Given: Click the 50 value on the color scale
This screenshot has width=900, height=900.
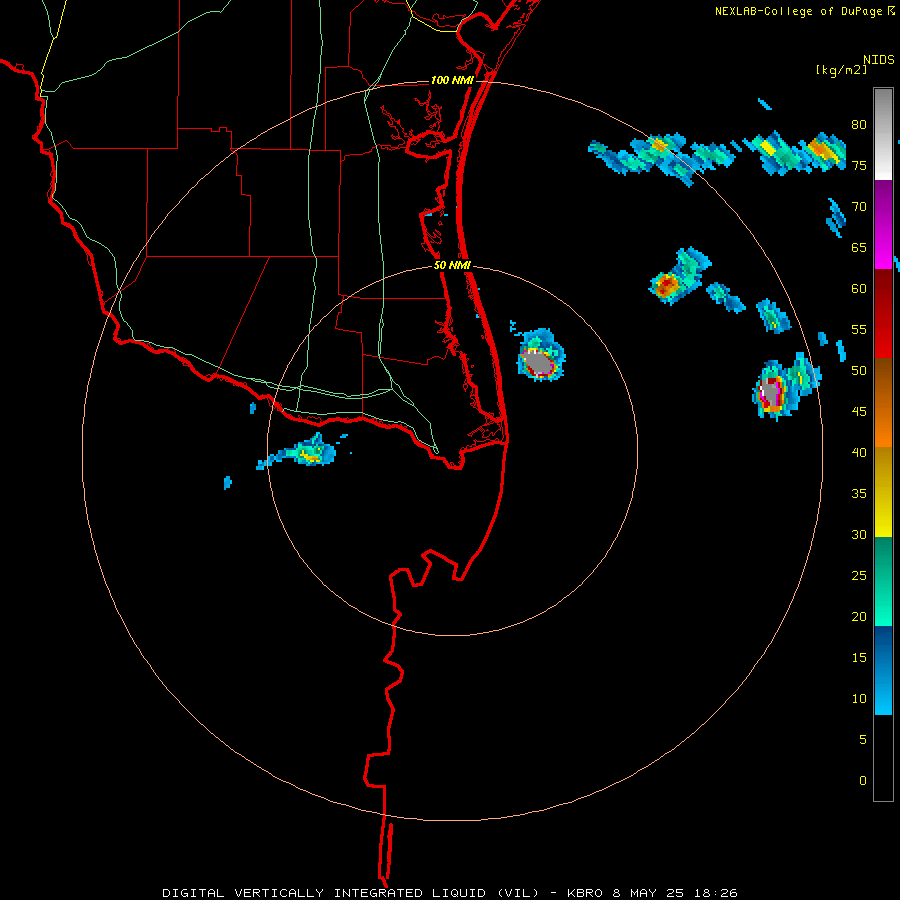Looking at the screenshot, I should tap(859, 371).
